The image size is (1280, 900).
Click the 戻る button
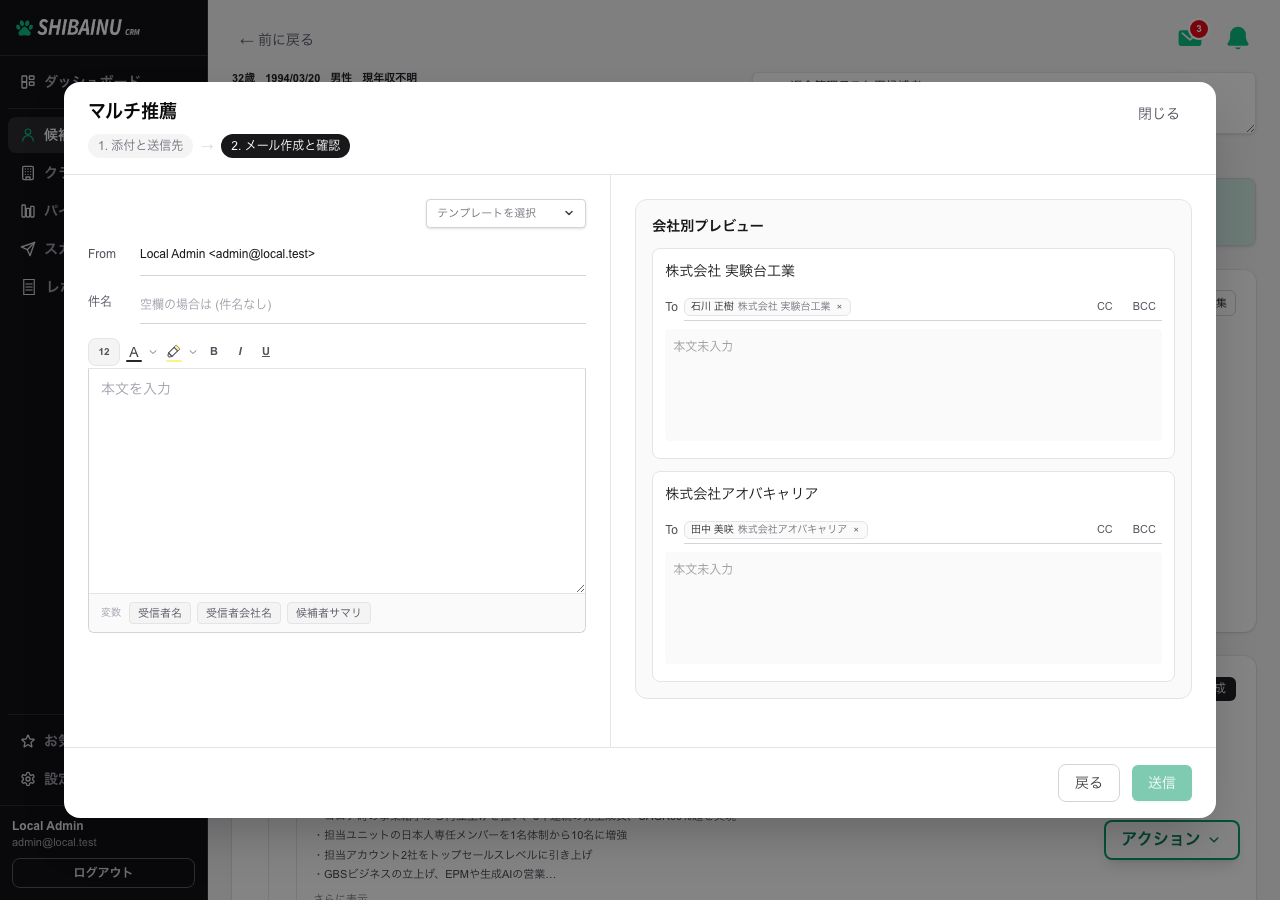[1089, 783]
